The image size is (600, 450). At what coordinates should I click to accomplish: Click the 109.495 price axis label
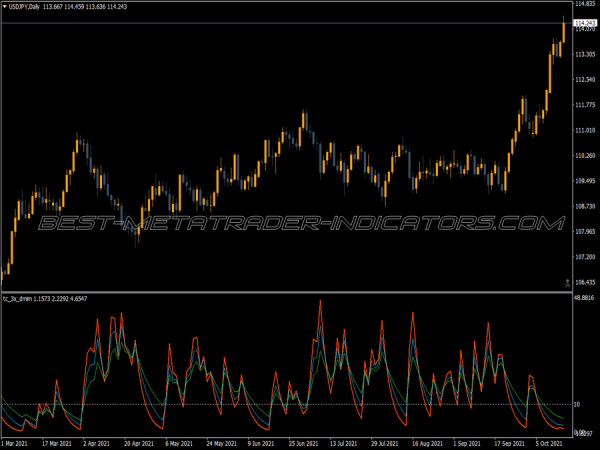point(583,181)
